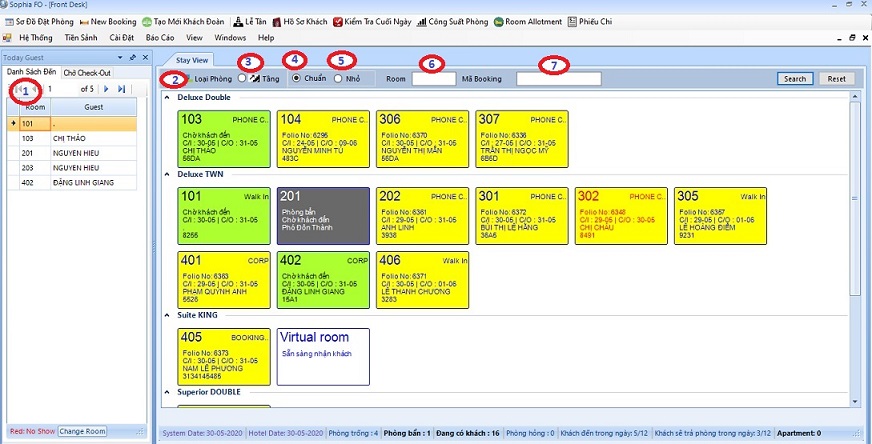Select room 202 card
This screenshot has height=444, width=872.
coord(423,216)
